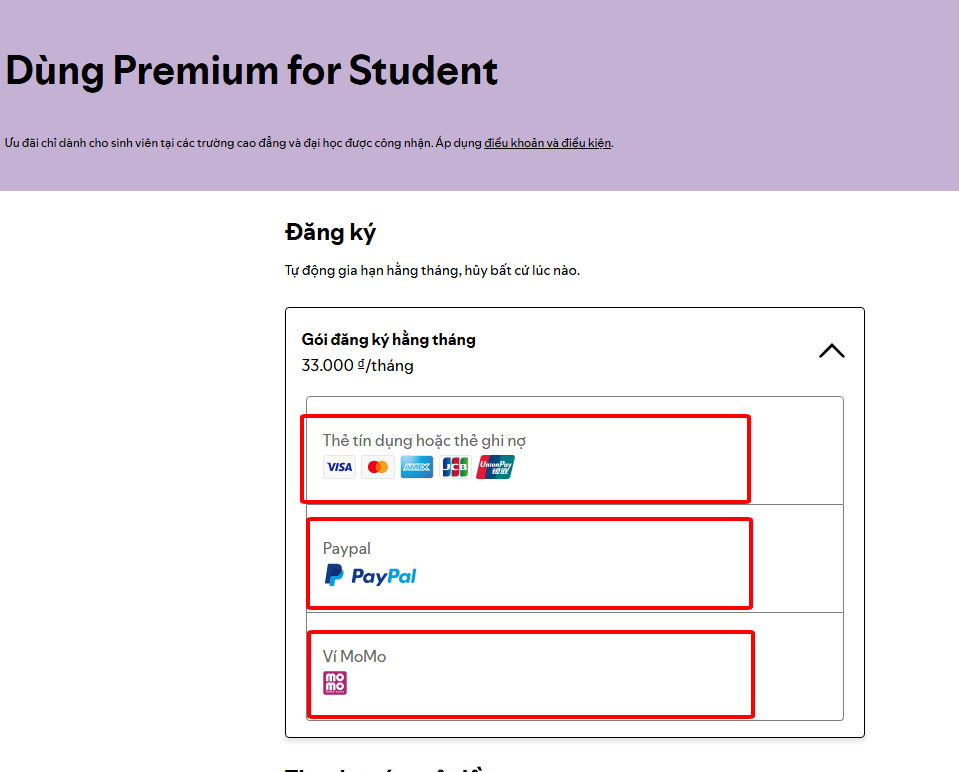Click the Đăng ký heading
Viewport: 959px width, 772px height.
331,232
